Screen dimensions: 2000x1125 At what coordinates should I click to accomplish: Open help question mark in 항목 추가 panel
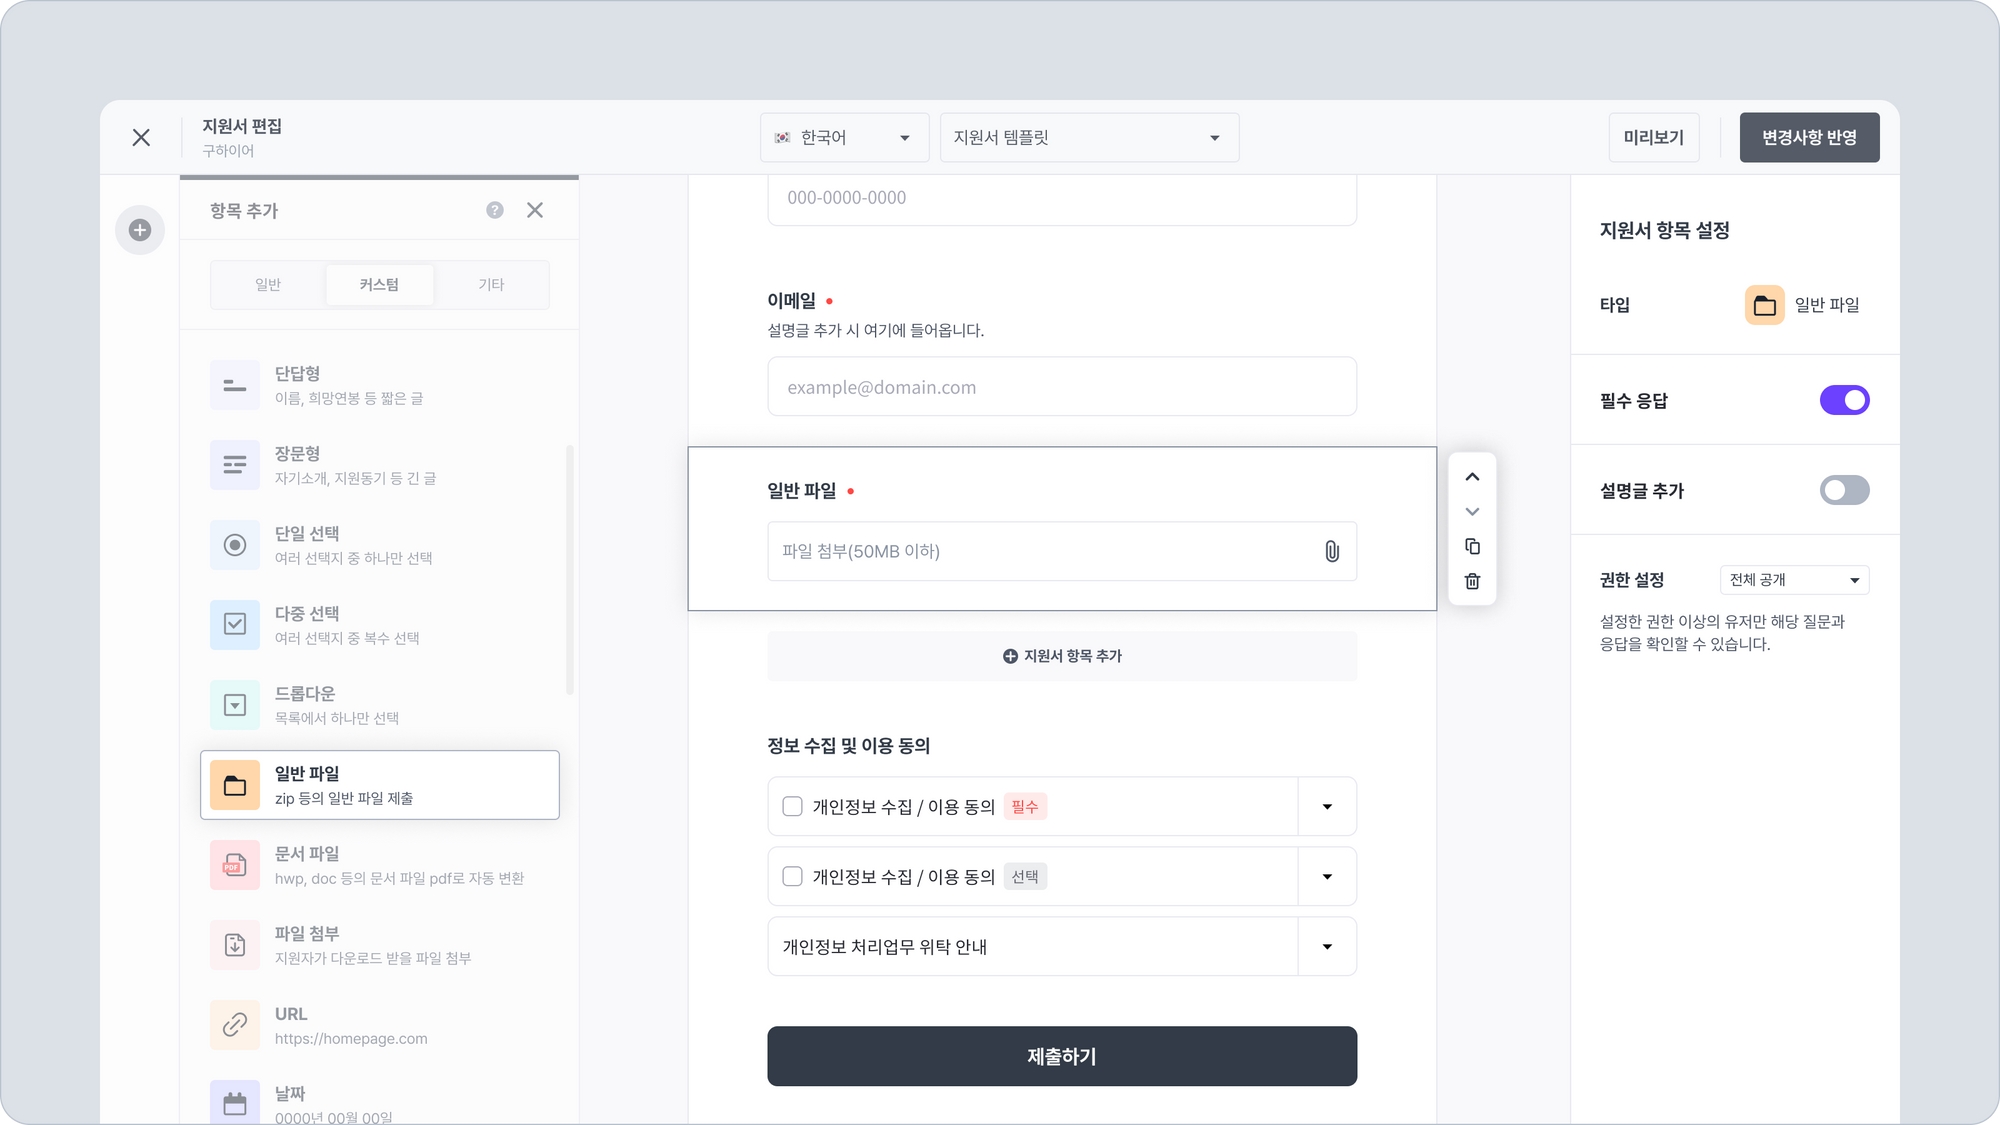[495, 210]
